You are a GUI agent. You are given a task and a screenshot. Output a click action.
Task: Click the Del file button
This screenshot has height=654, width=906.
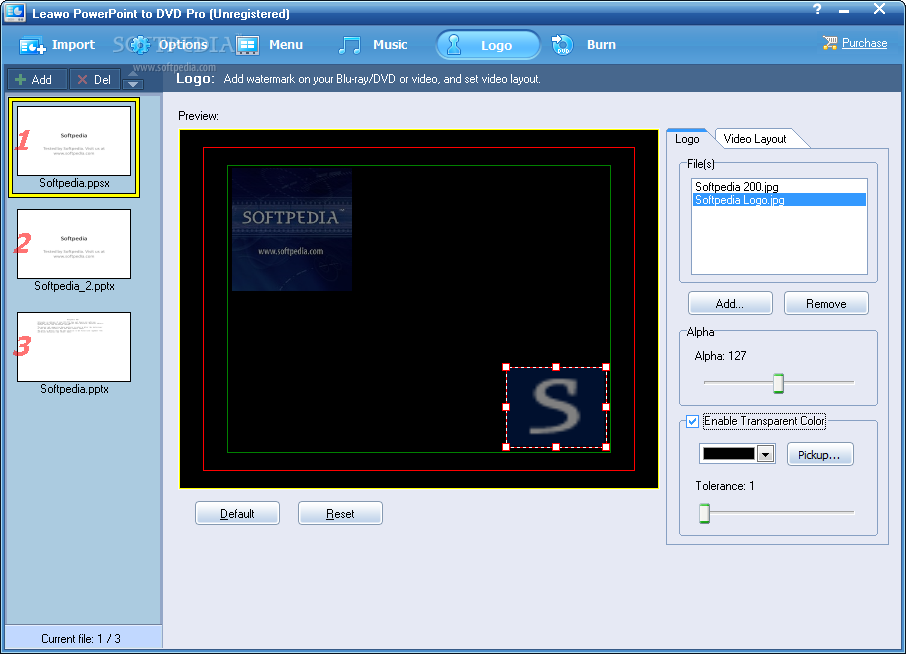[x=95, y=79]
